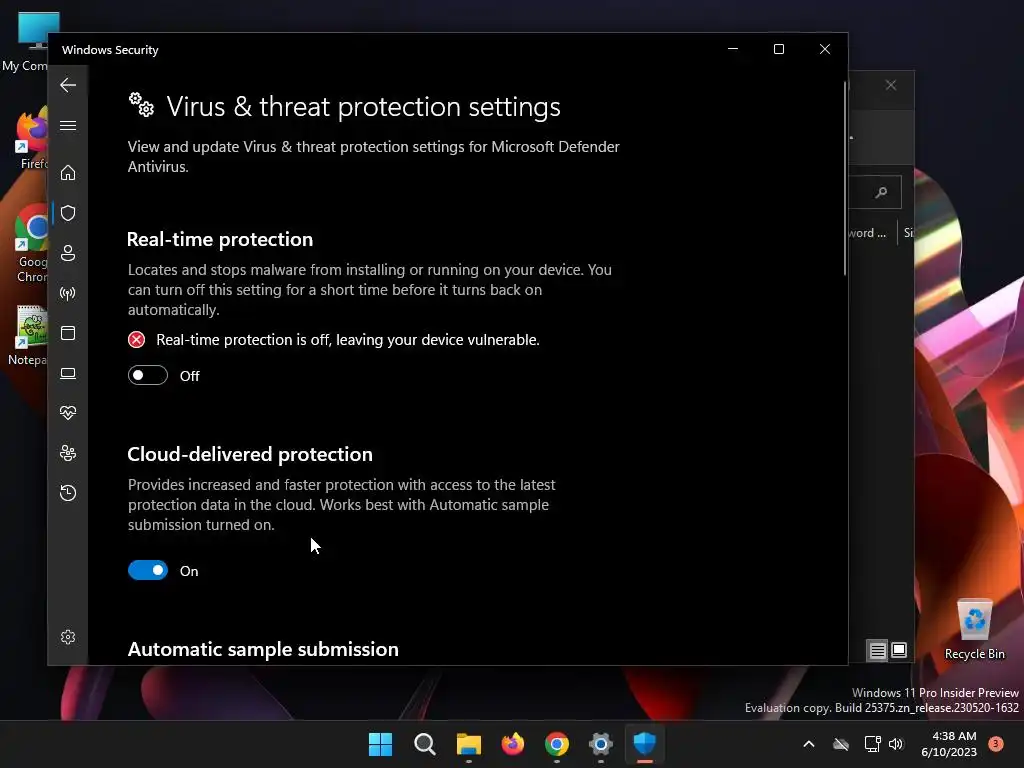Click the search magnifier in background window
Screen dimensions: 1024x768
882,192
